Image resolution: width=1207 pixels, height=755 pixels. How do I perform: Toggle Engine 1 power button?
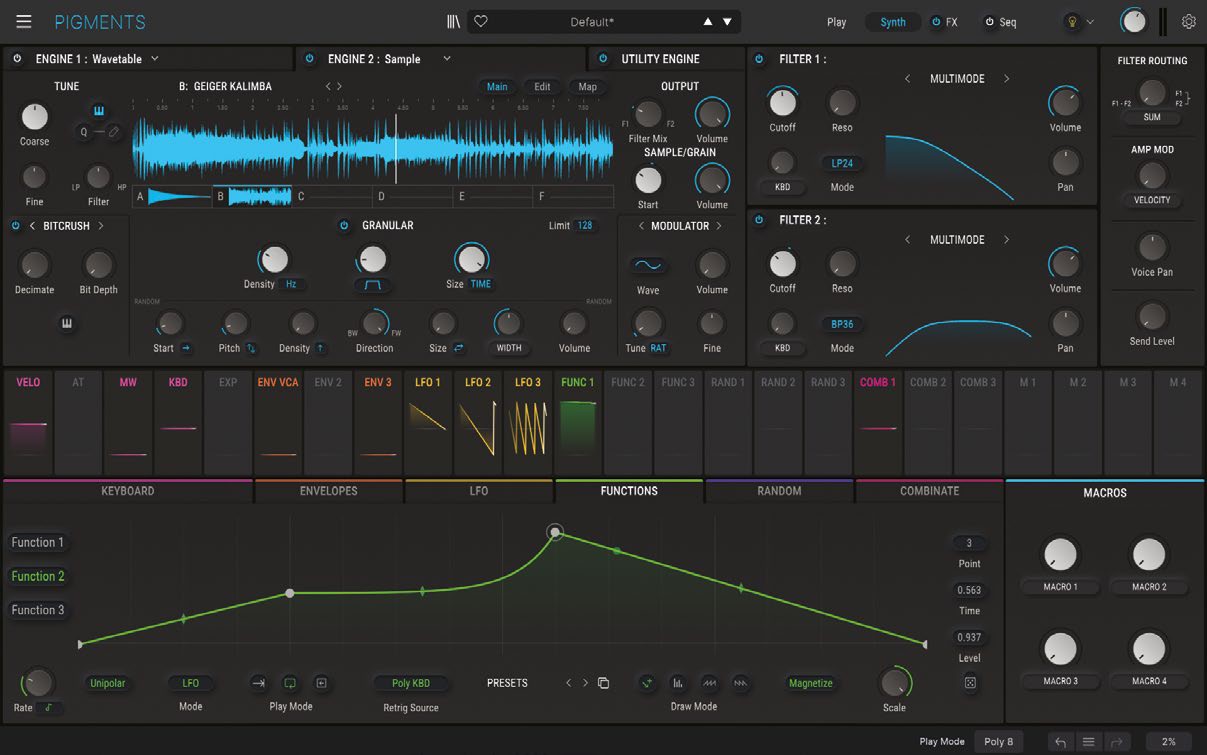pos(17,59)
